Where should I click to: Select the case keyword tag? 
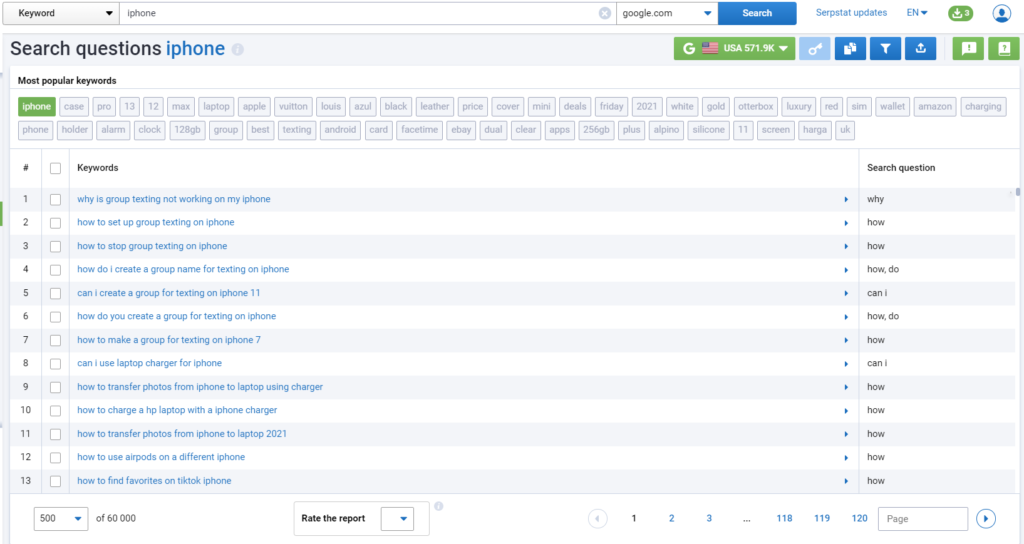point(74,106)
